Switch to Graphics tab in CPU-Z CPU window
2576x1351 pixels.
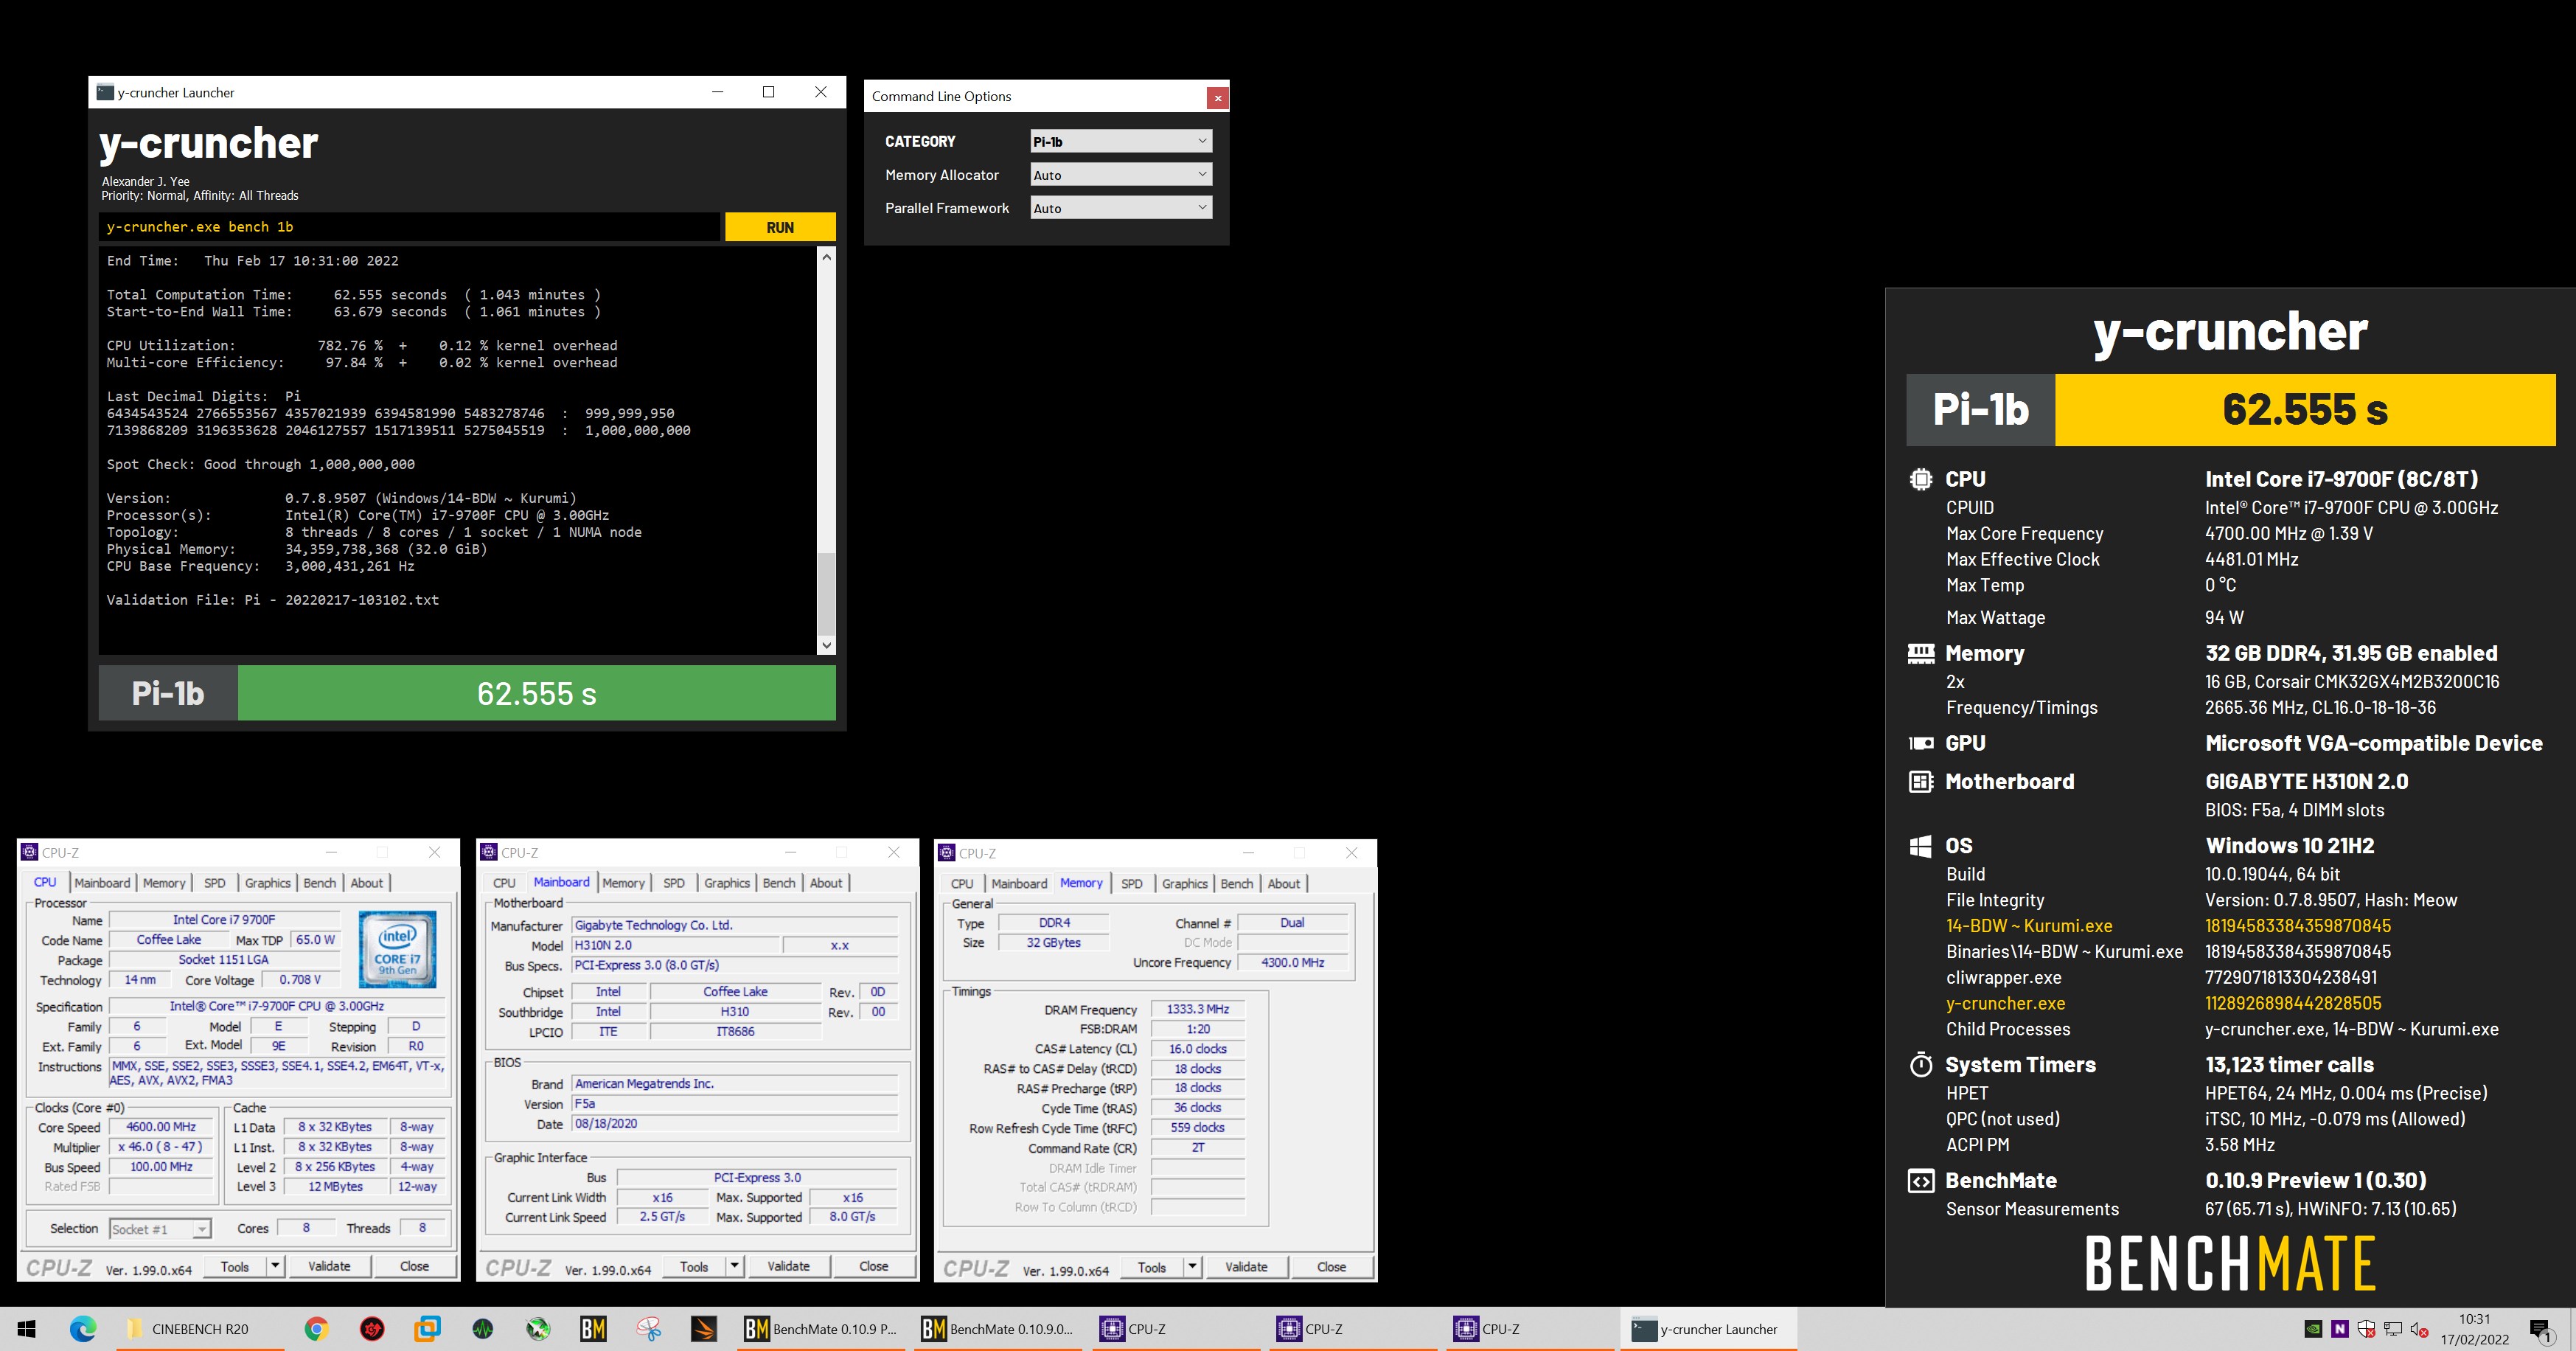pos(268,883)
